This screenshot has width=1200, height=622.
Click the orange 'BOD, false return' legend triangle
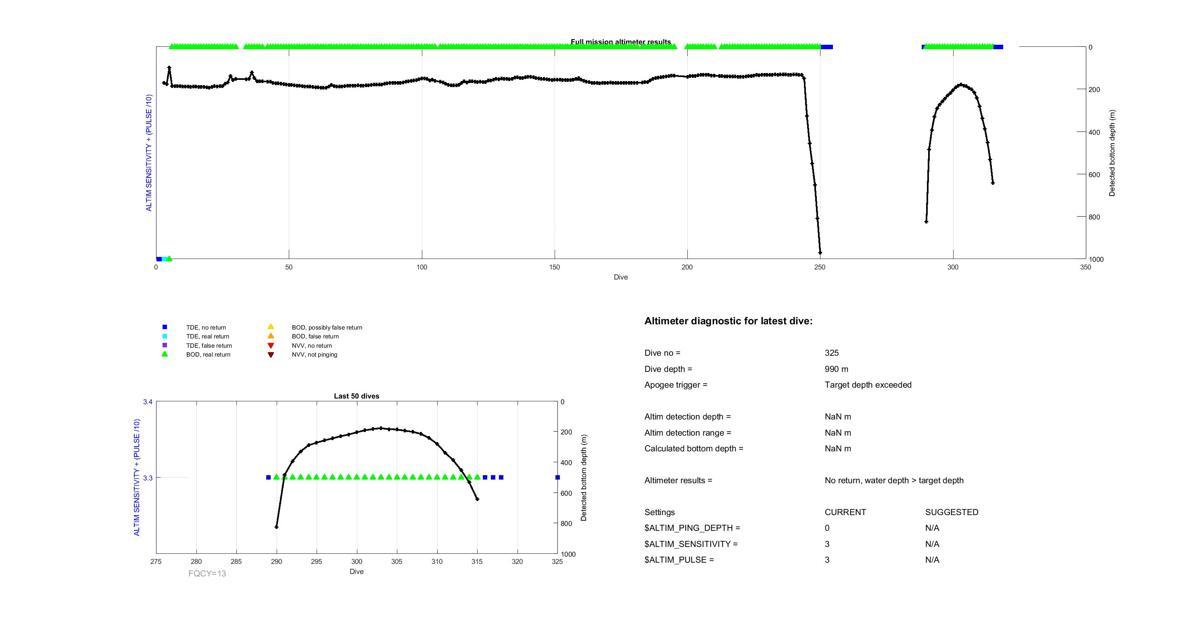tap(270, 336)
